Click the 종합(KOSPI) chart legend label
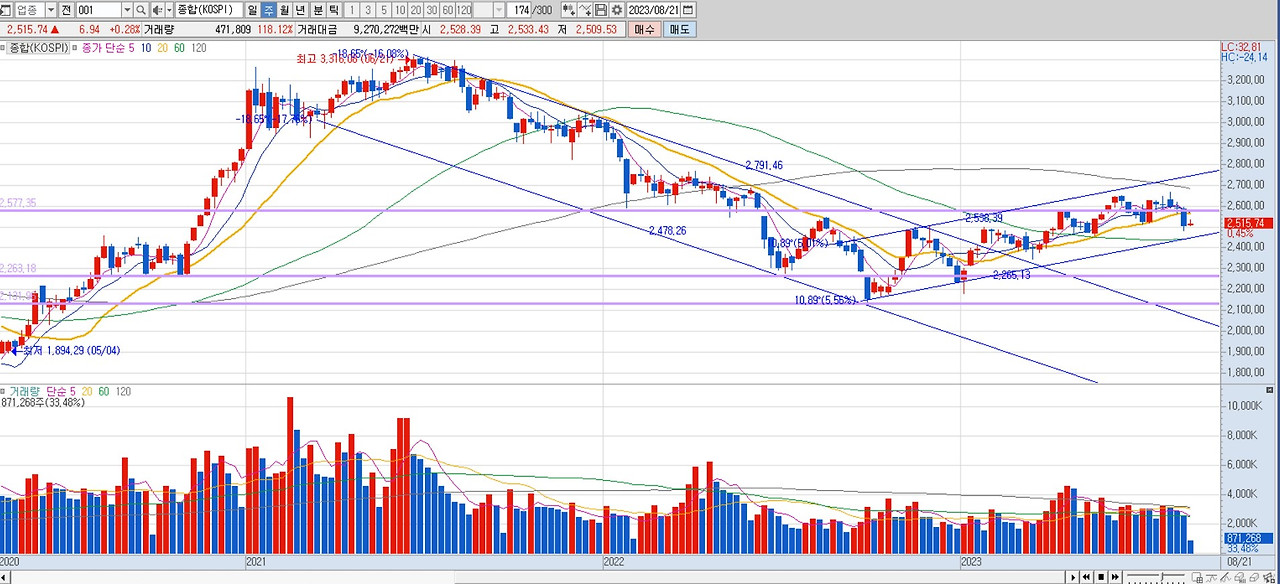 pyautogui.click(x=40, y=48)
